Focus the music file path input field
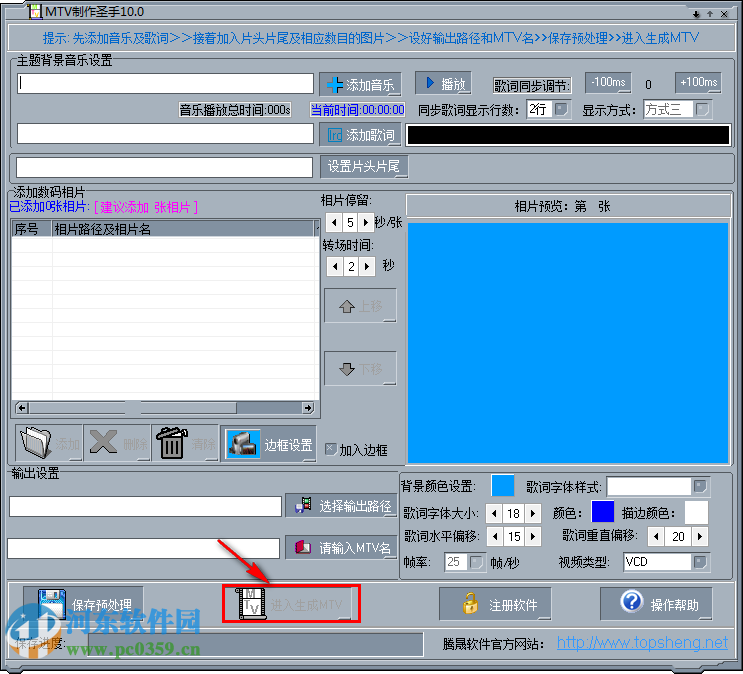Image resolution: width=743 pixels, height=674 pixels. 165,83
